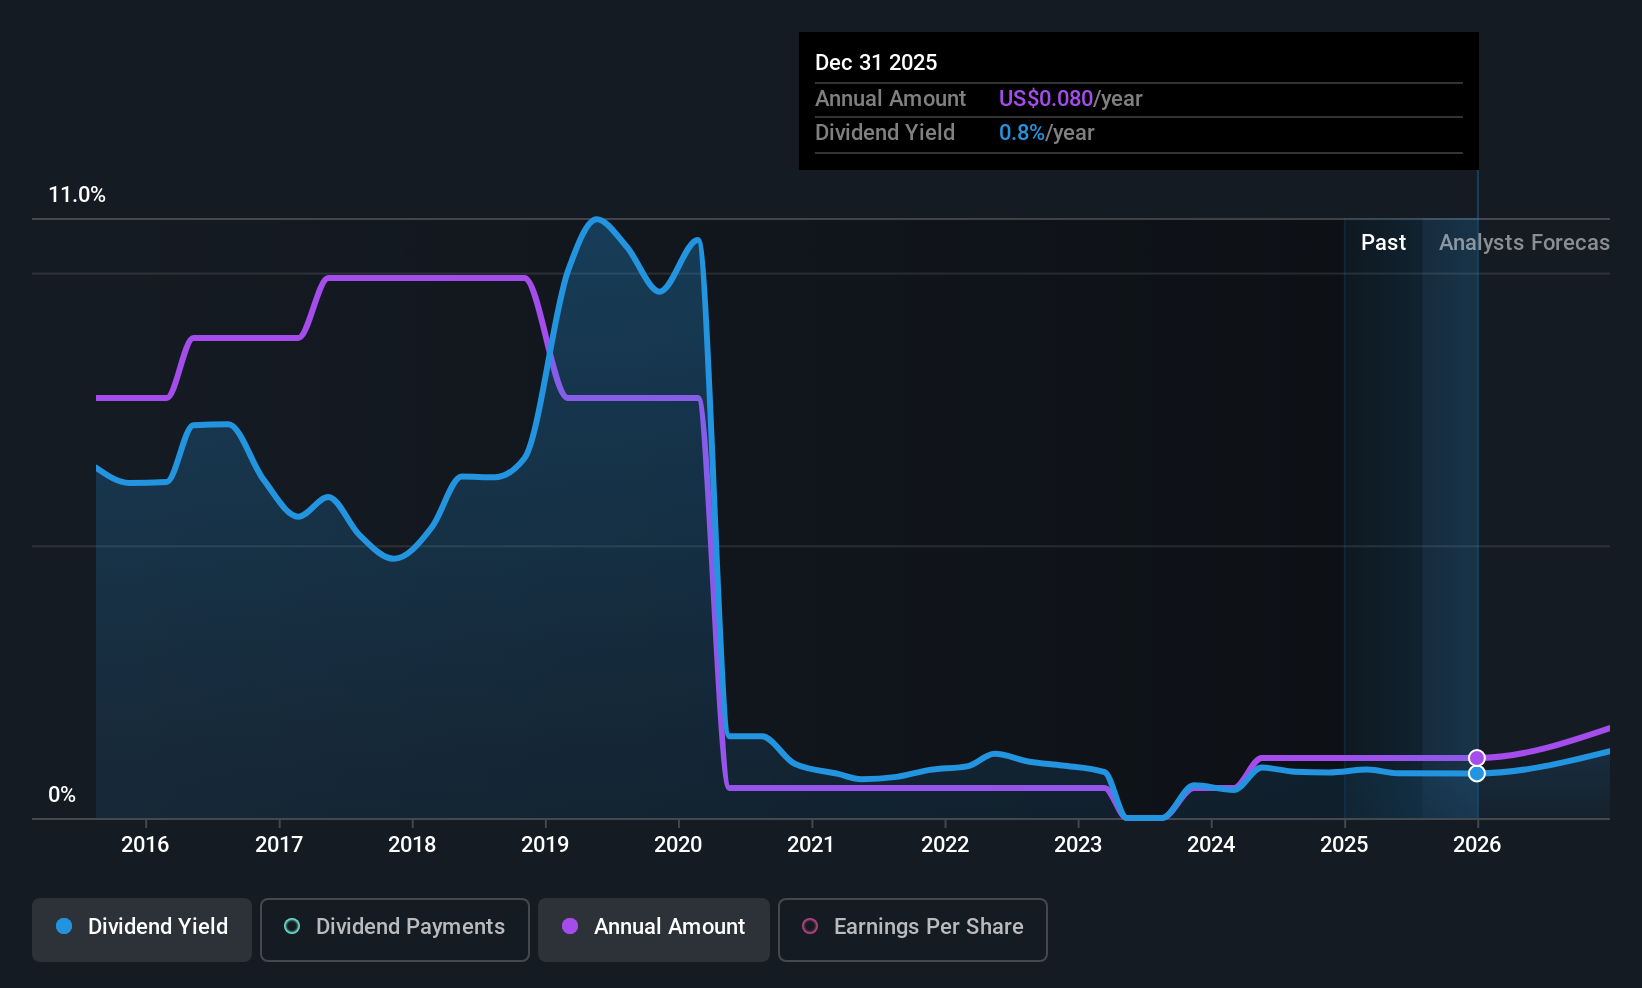
Task: Click the 11.0% y-axis label
Action: 77,194
